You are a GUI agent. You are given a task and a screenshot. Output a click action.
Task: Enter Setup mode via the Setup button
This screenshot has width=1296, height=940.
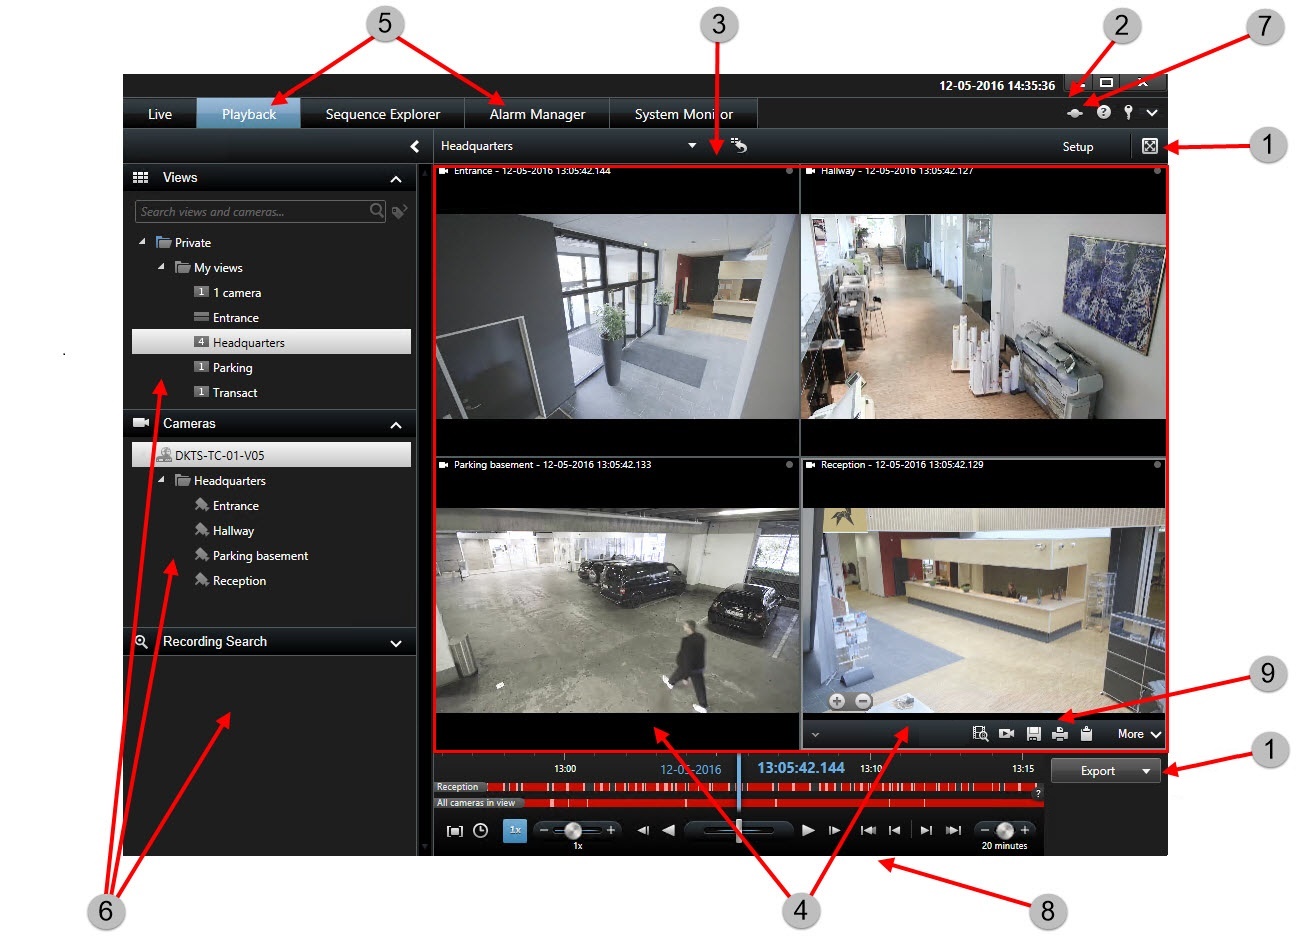(x=1077, y=146)
